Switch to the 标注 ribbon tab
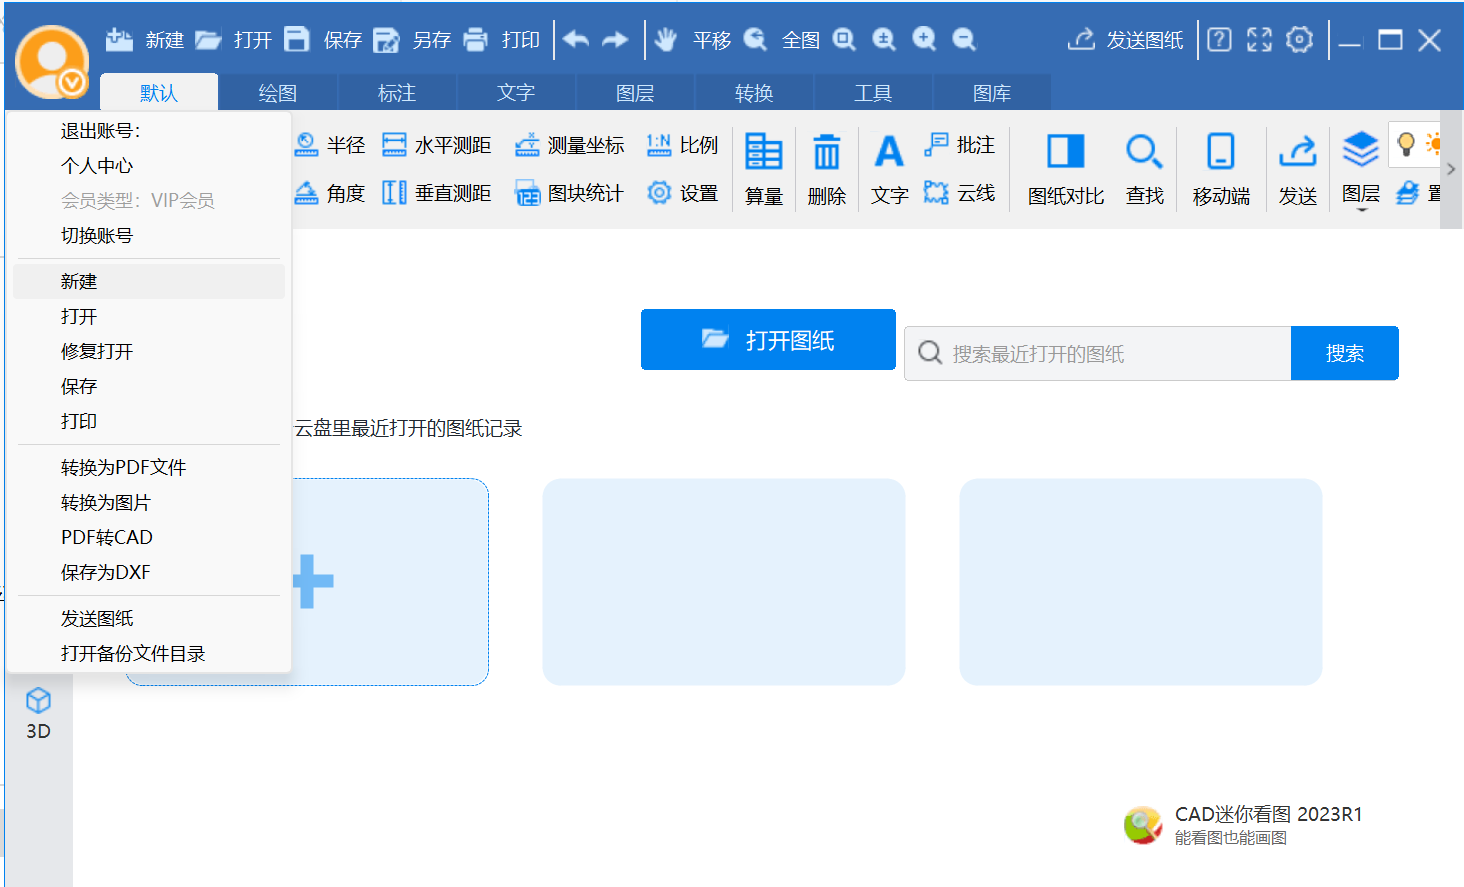1464x887 pixels. click(397, 93)
